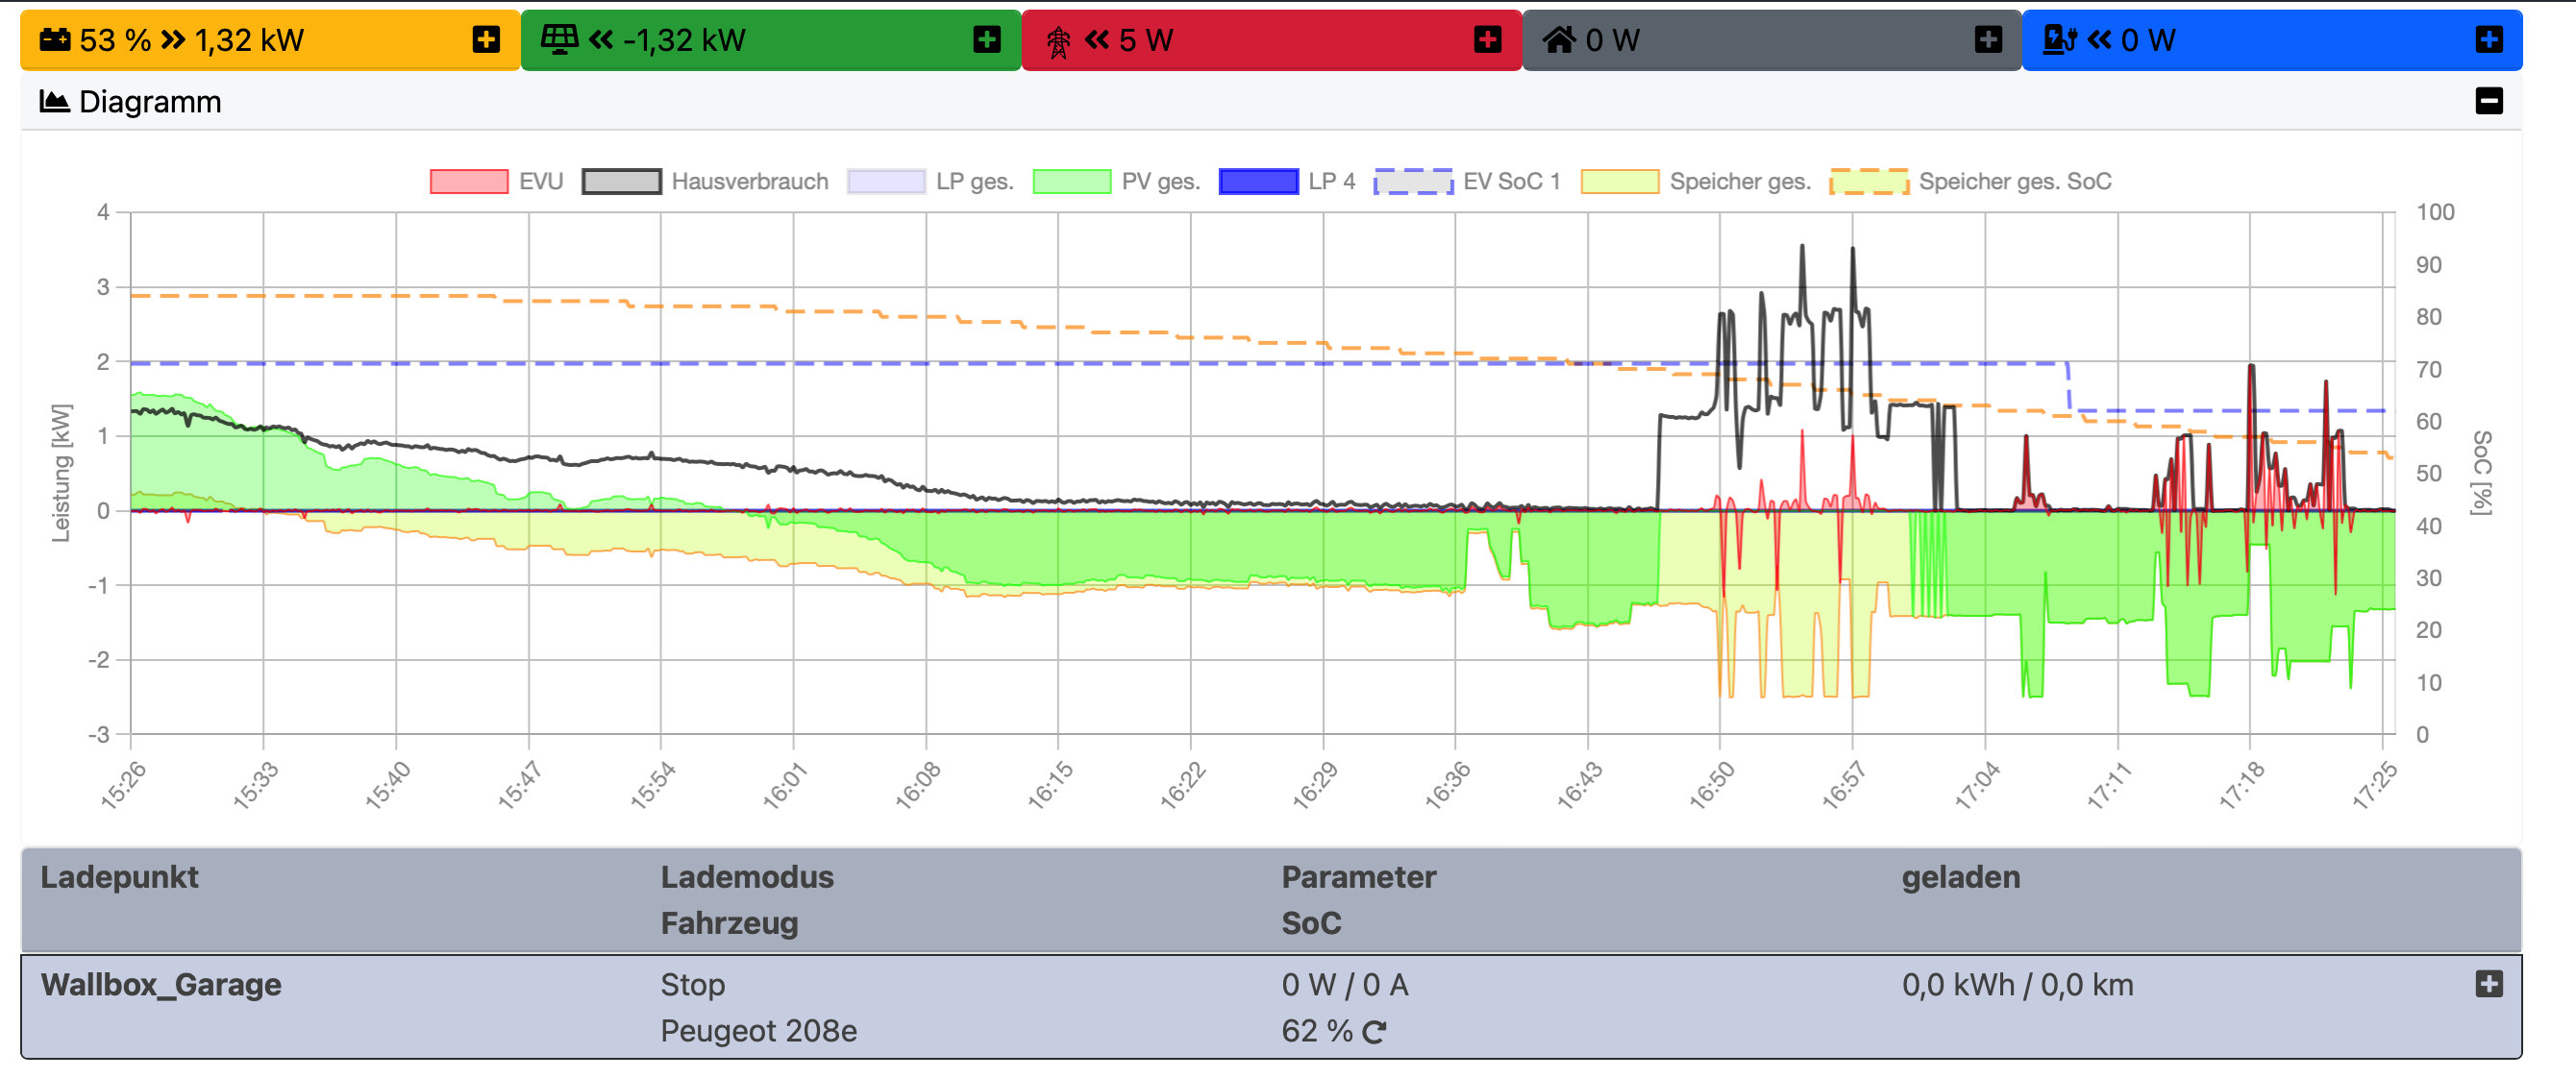Click the solar panel icon in the green panel

[x=559, y=40]
